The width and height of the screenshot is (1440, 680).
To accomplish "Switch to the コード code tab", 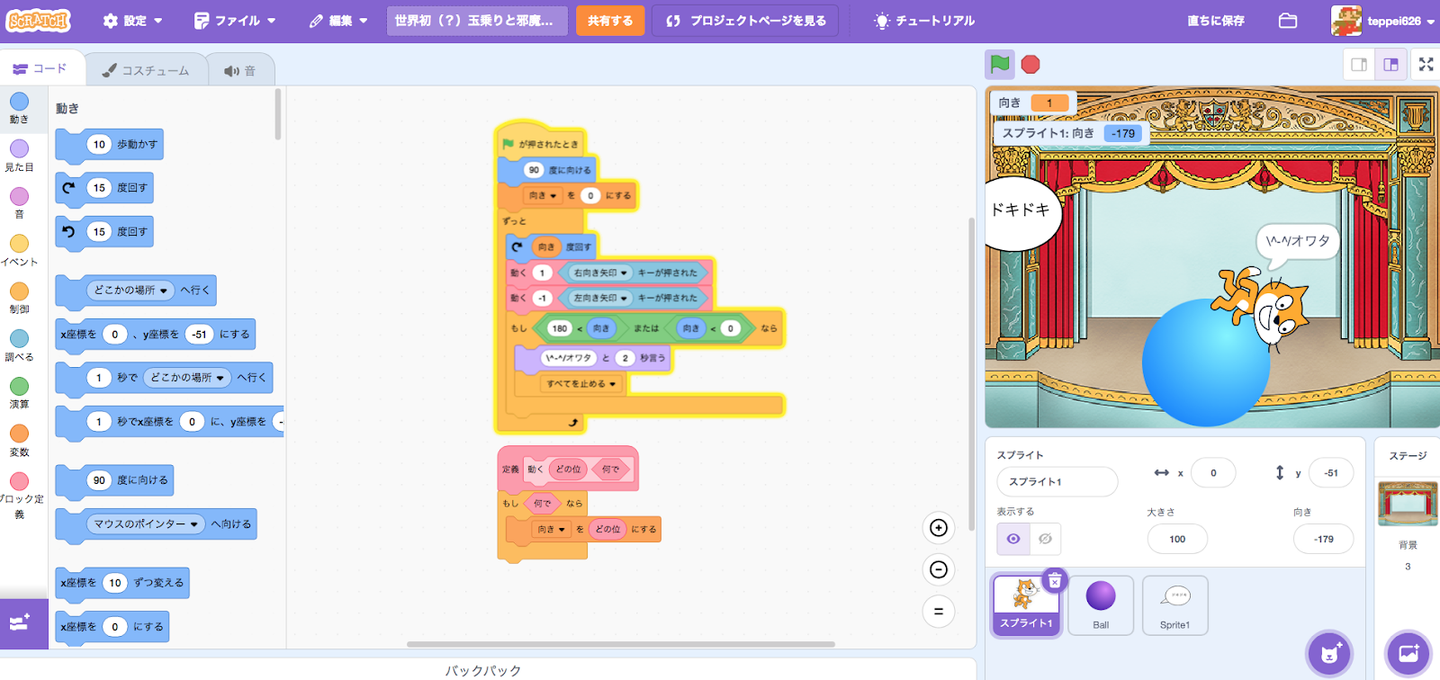I will pyautogui.click(x=40, y=69).
